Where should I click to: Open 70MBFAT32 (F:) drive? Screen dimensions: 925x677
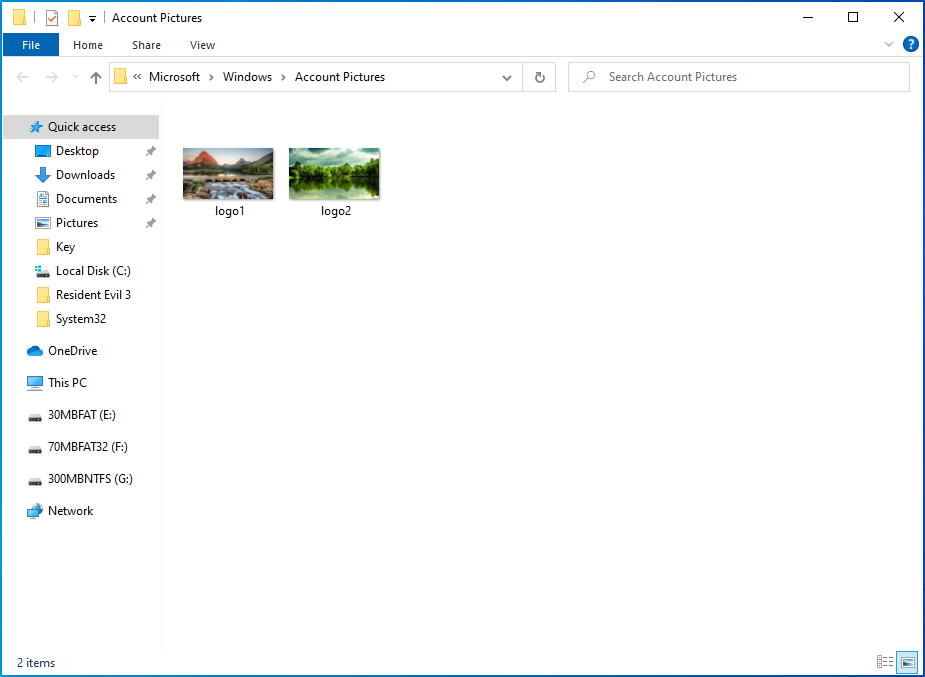(87, 447)
